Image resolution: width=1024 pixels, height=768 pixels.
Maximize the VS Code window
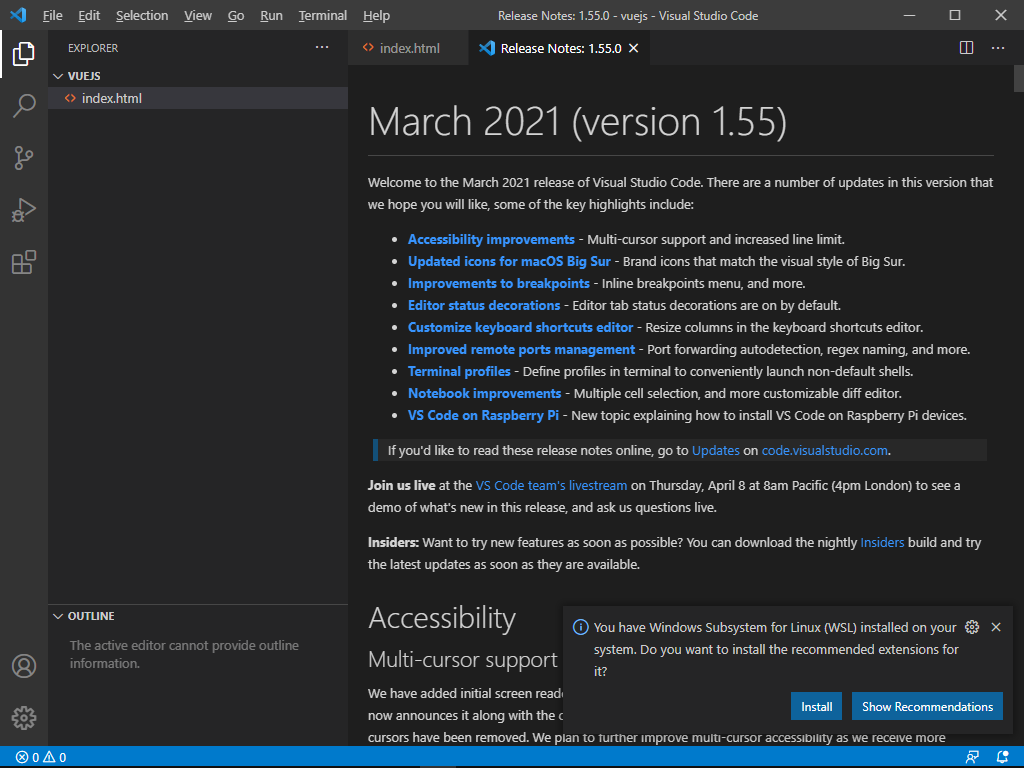pyautogui.click(x=955, y=15)
